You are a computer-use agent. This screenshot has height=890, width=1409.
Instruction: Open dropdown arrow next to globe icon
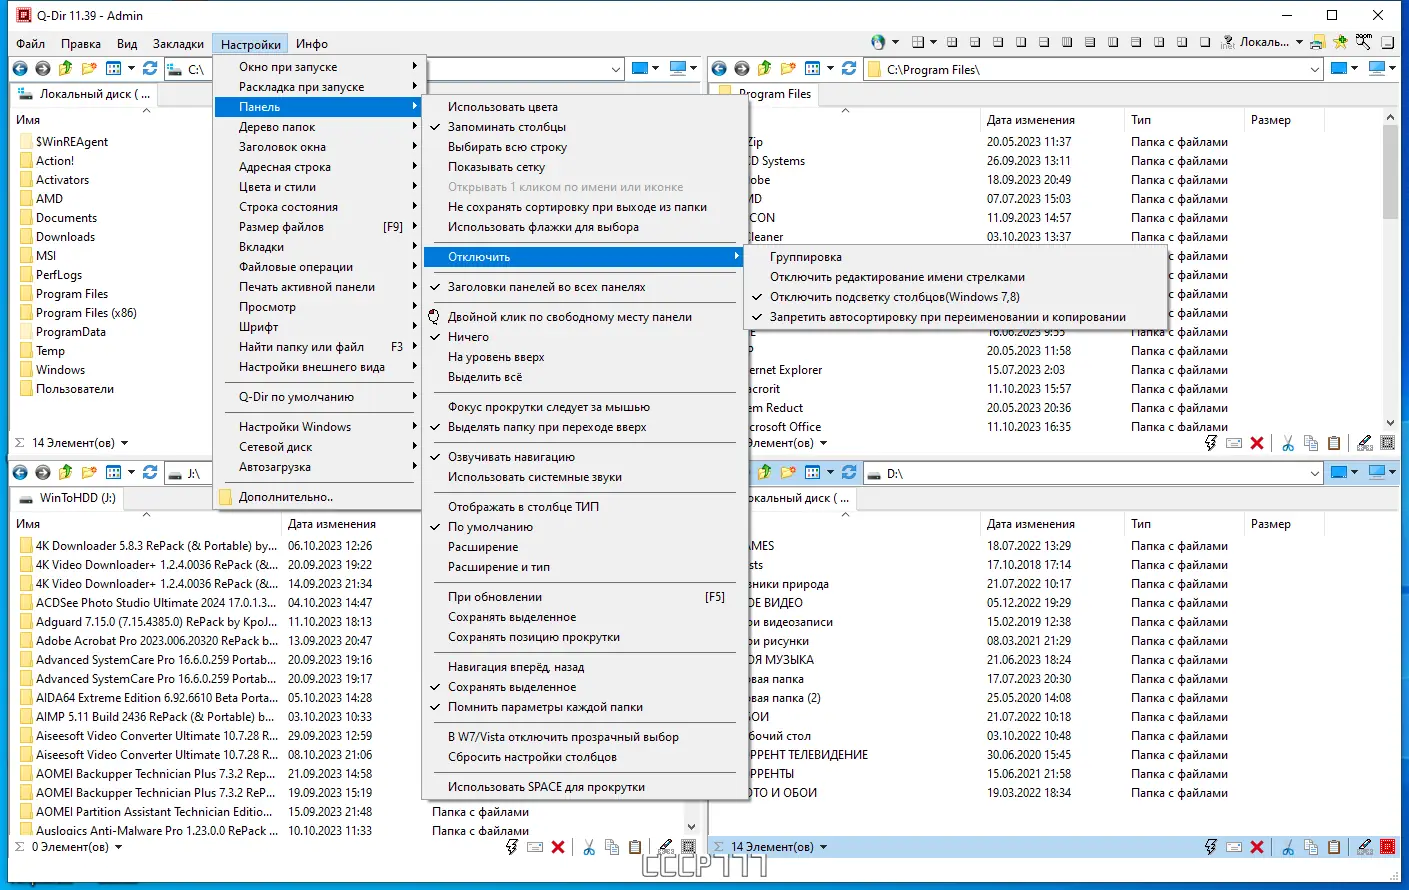coord(895,42)
